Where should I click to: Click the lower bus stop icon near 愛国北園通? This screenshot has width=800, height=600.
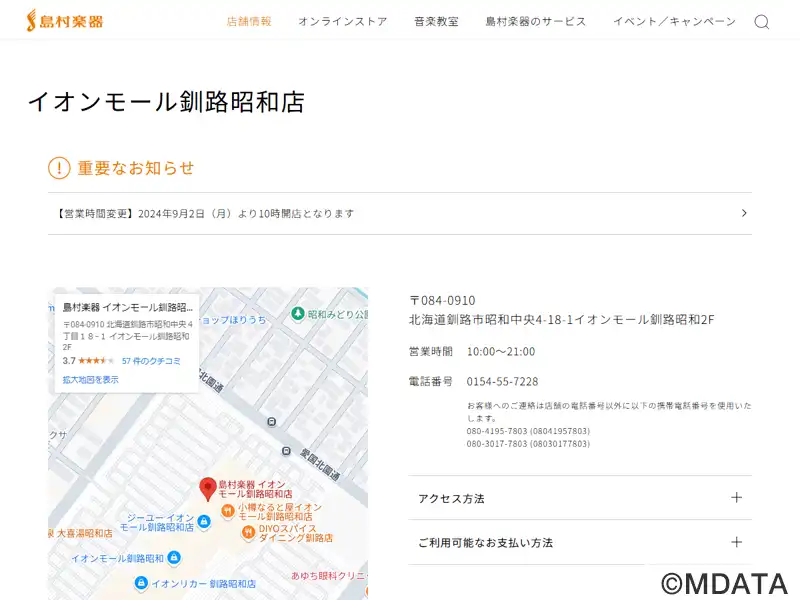[286, 451]
